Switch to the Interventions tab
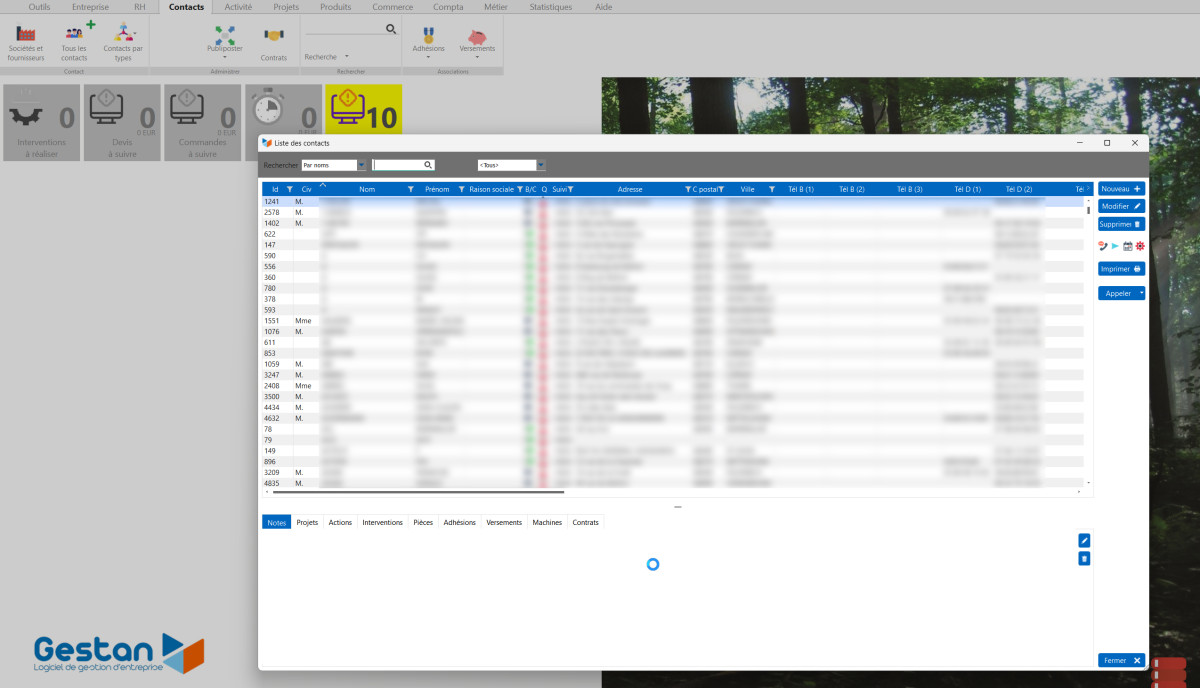The image size is (1200, 688). click(x=382, y=522)
